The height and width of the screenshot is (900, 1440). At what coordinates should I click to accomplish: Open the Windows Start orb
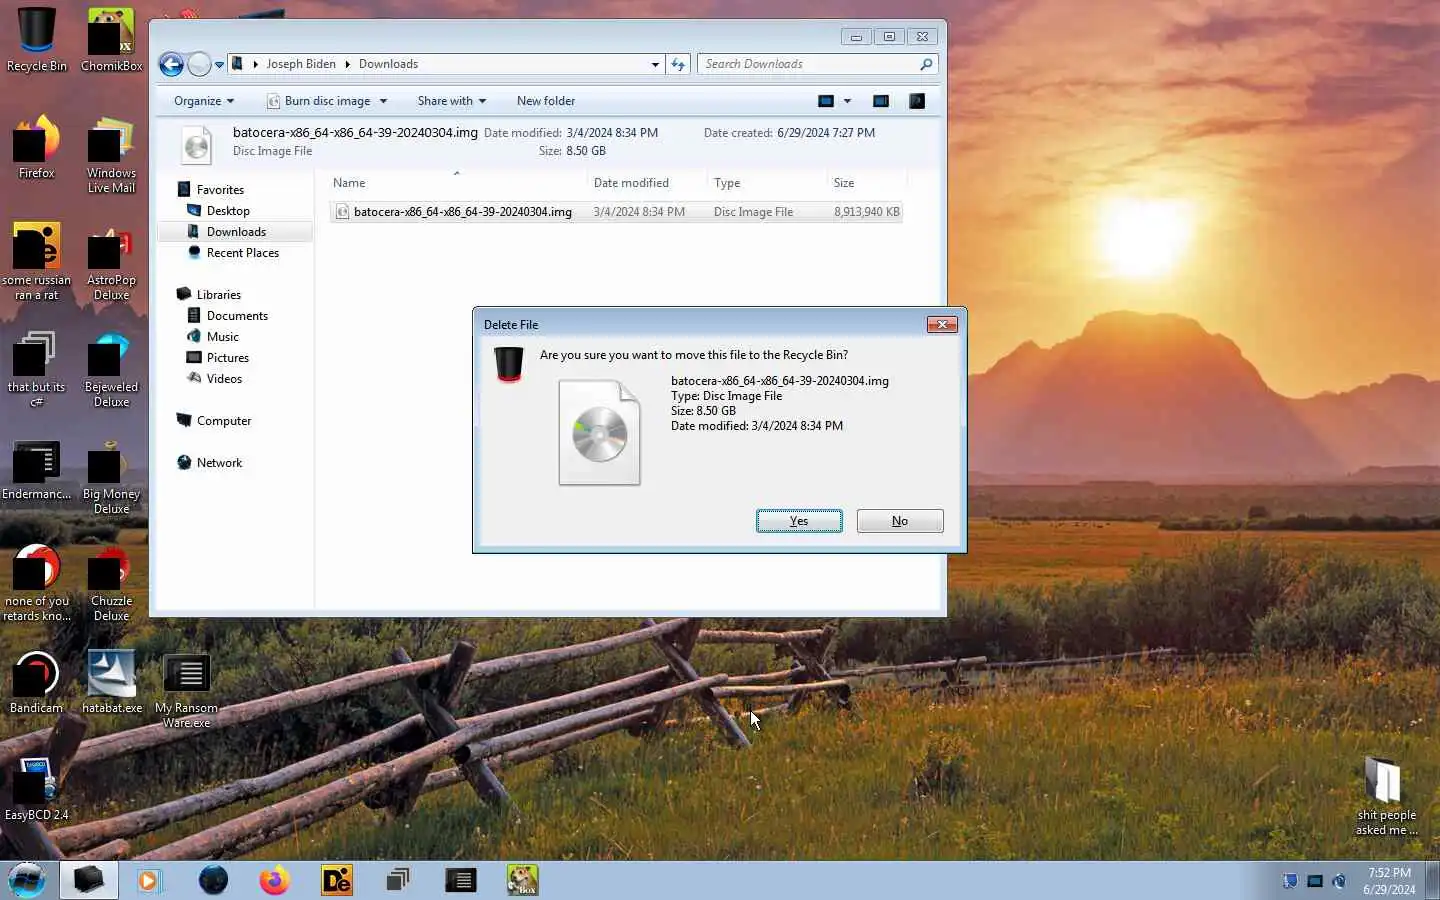(x=27, y=880)
